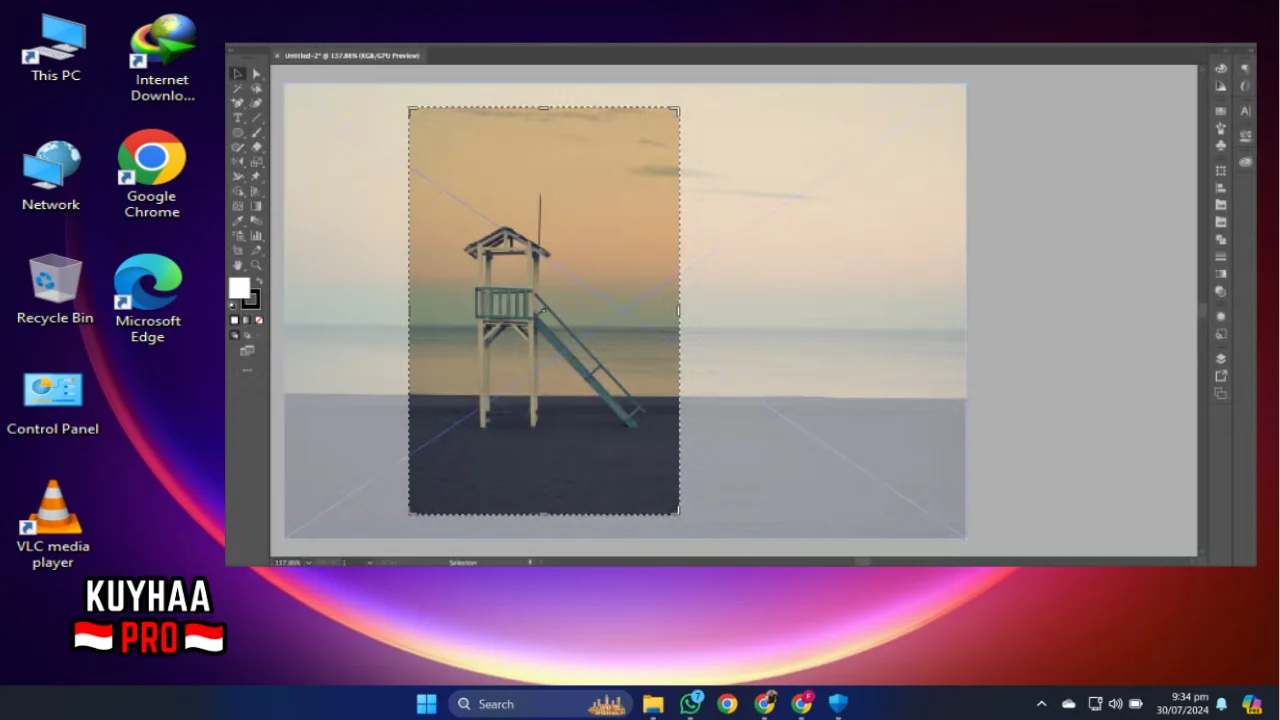
Task: Set paint mode to Gradient
Action: tap(247, 320)
